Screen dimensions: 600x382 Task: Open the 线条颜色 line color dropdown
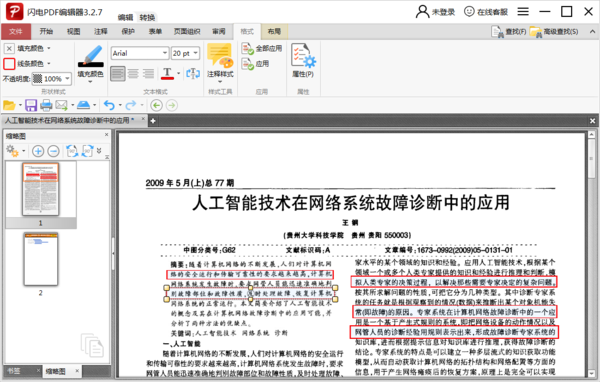(x=49, y=63)
